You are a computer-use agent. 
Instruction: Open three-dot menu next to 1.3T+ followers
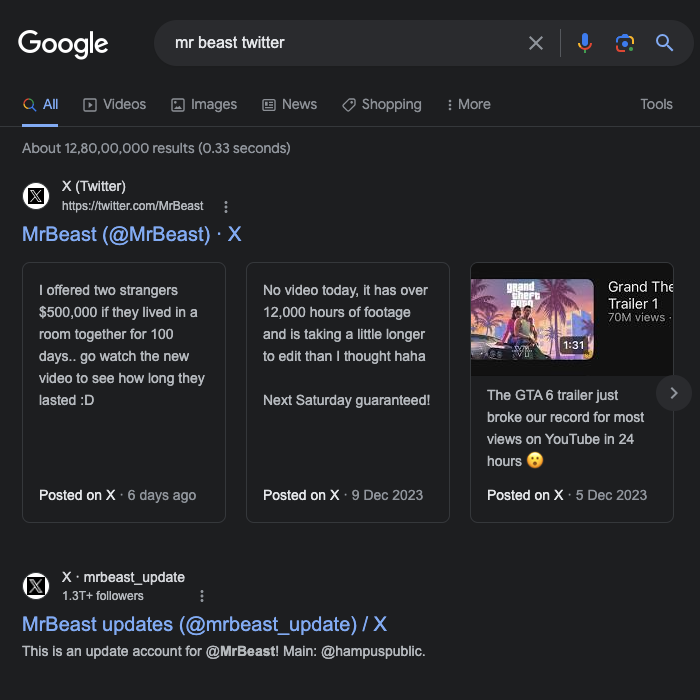pyautogui.click(x=202, y=596)
